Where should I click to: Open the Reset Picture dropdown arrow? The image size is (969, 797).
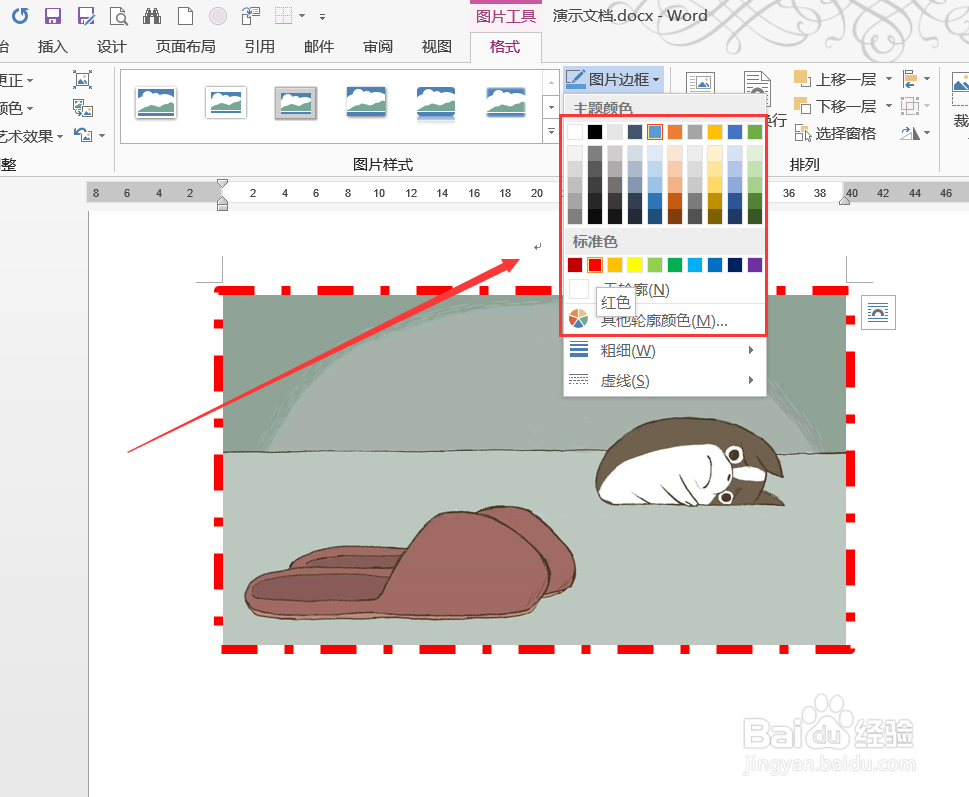pyautogui.click(x=102, y=135)
